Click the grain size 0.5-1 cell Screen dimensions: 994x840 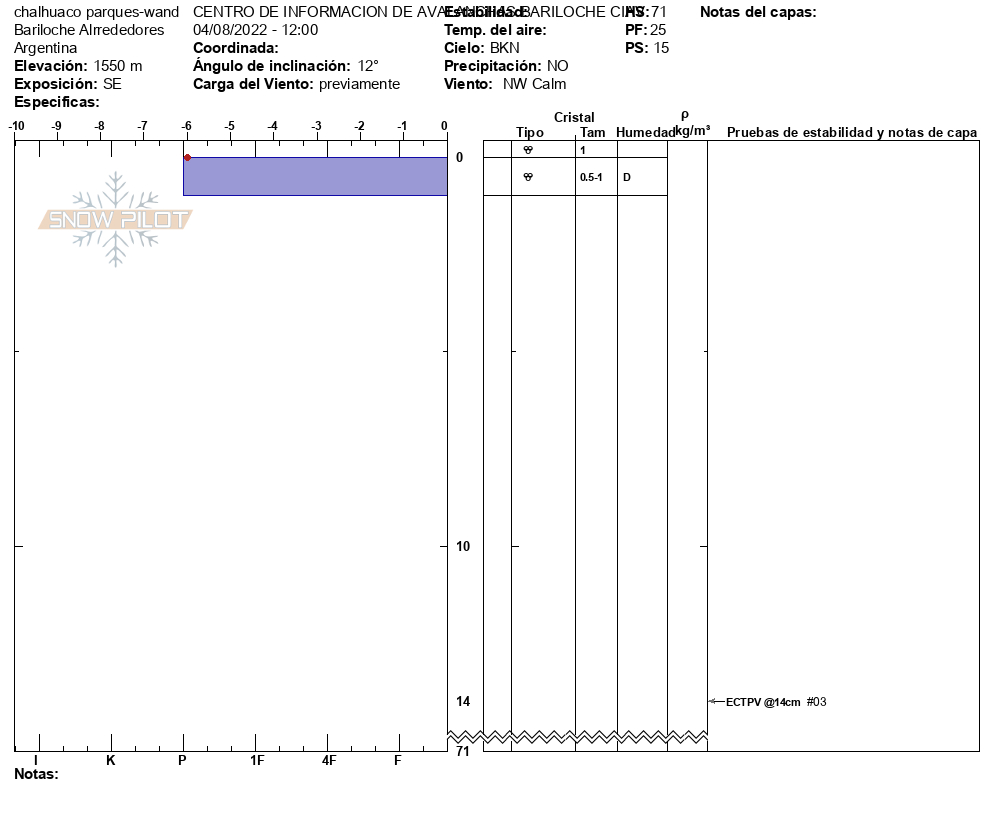[x=591, y=177]
